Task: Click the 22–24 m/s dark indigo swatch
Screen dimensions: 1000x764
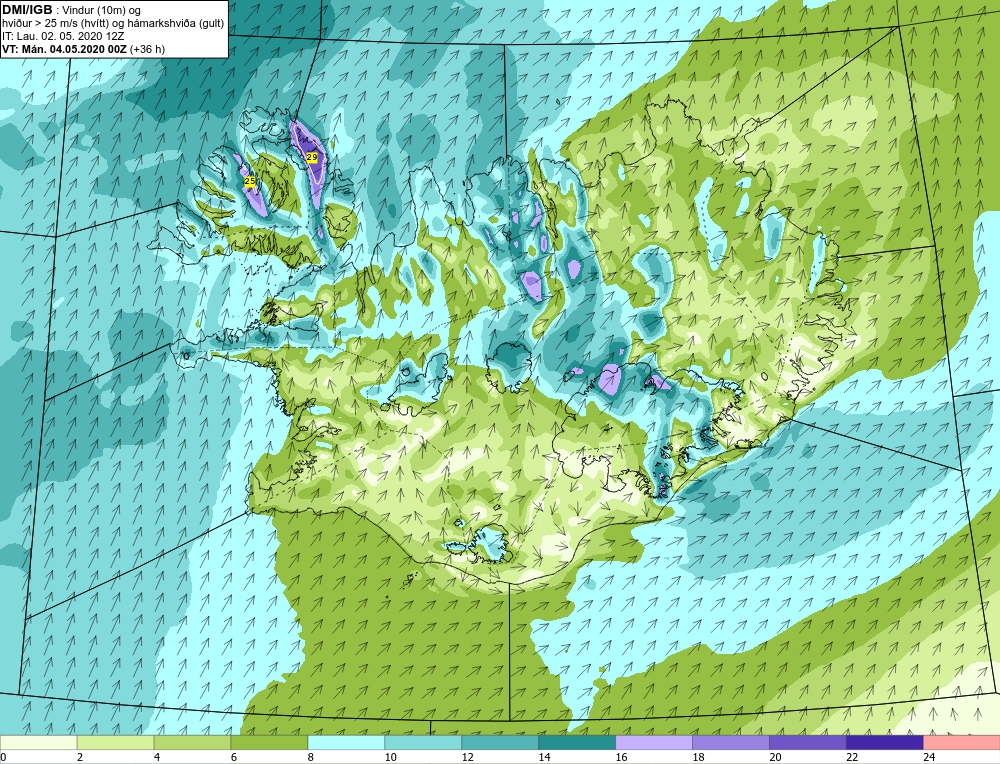Action: point(885,743)
